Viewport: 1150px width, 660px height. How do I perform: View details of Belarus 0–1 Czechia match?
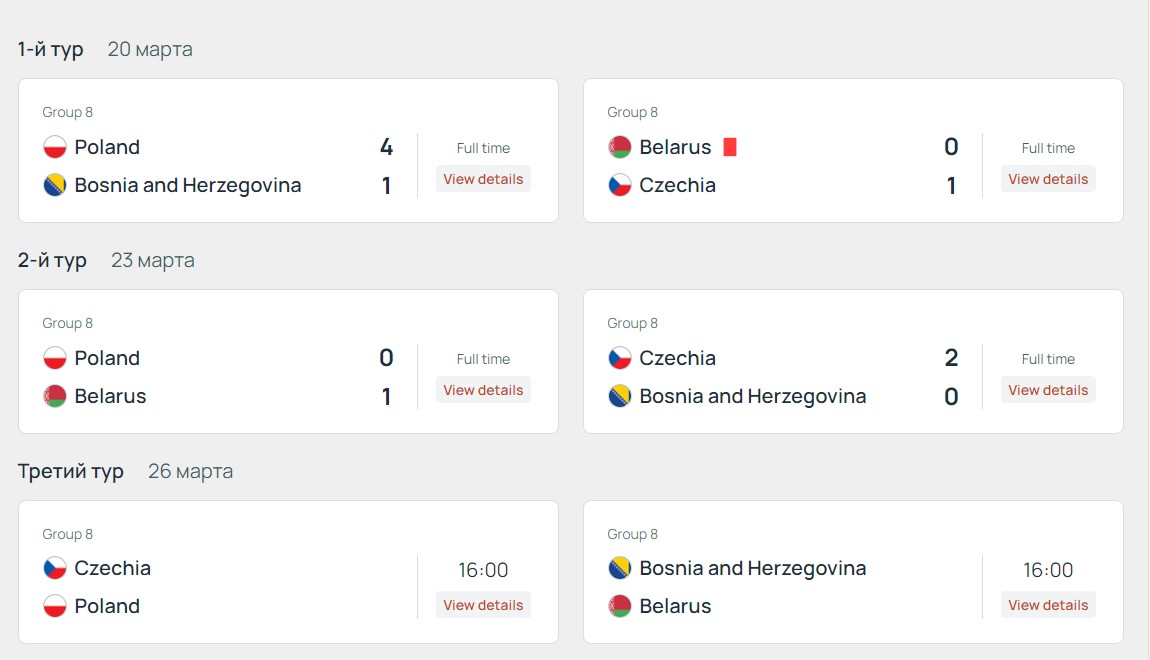click(x=1048, y=179)
